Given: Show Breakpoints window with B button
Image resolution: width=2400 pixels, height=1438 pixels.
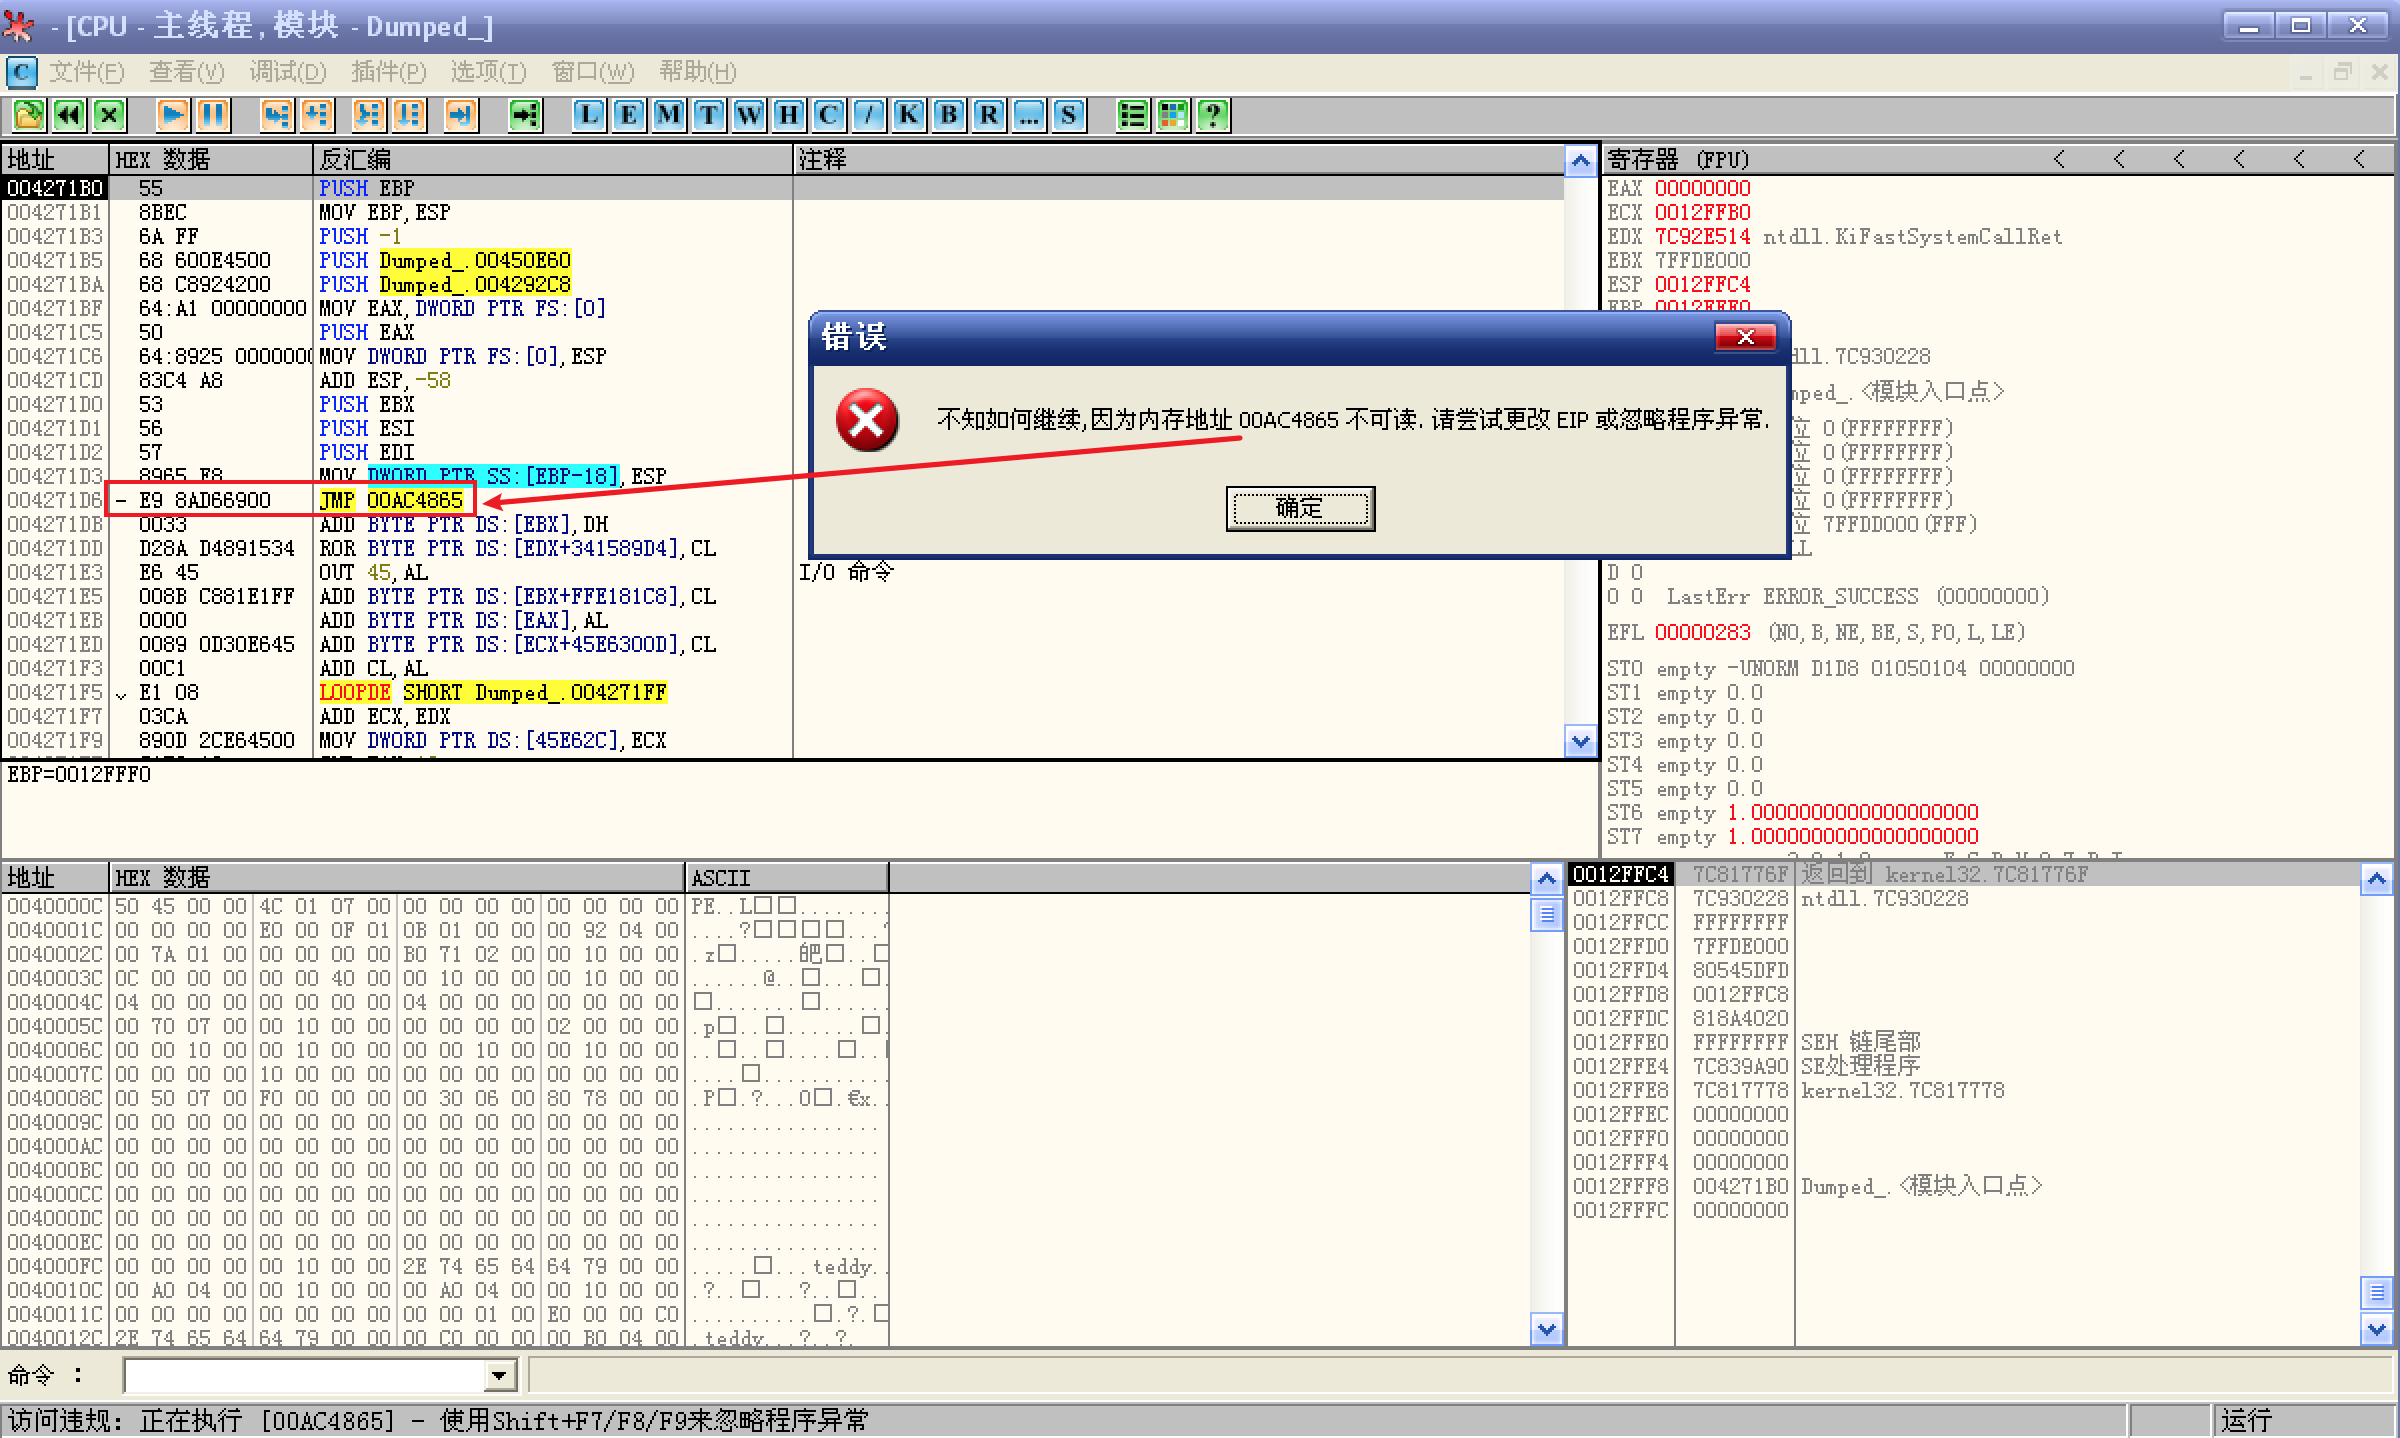Looking at the screenshot, I should tap(948, 115).
